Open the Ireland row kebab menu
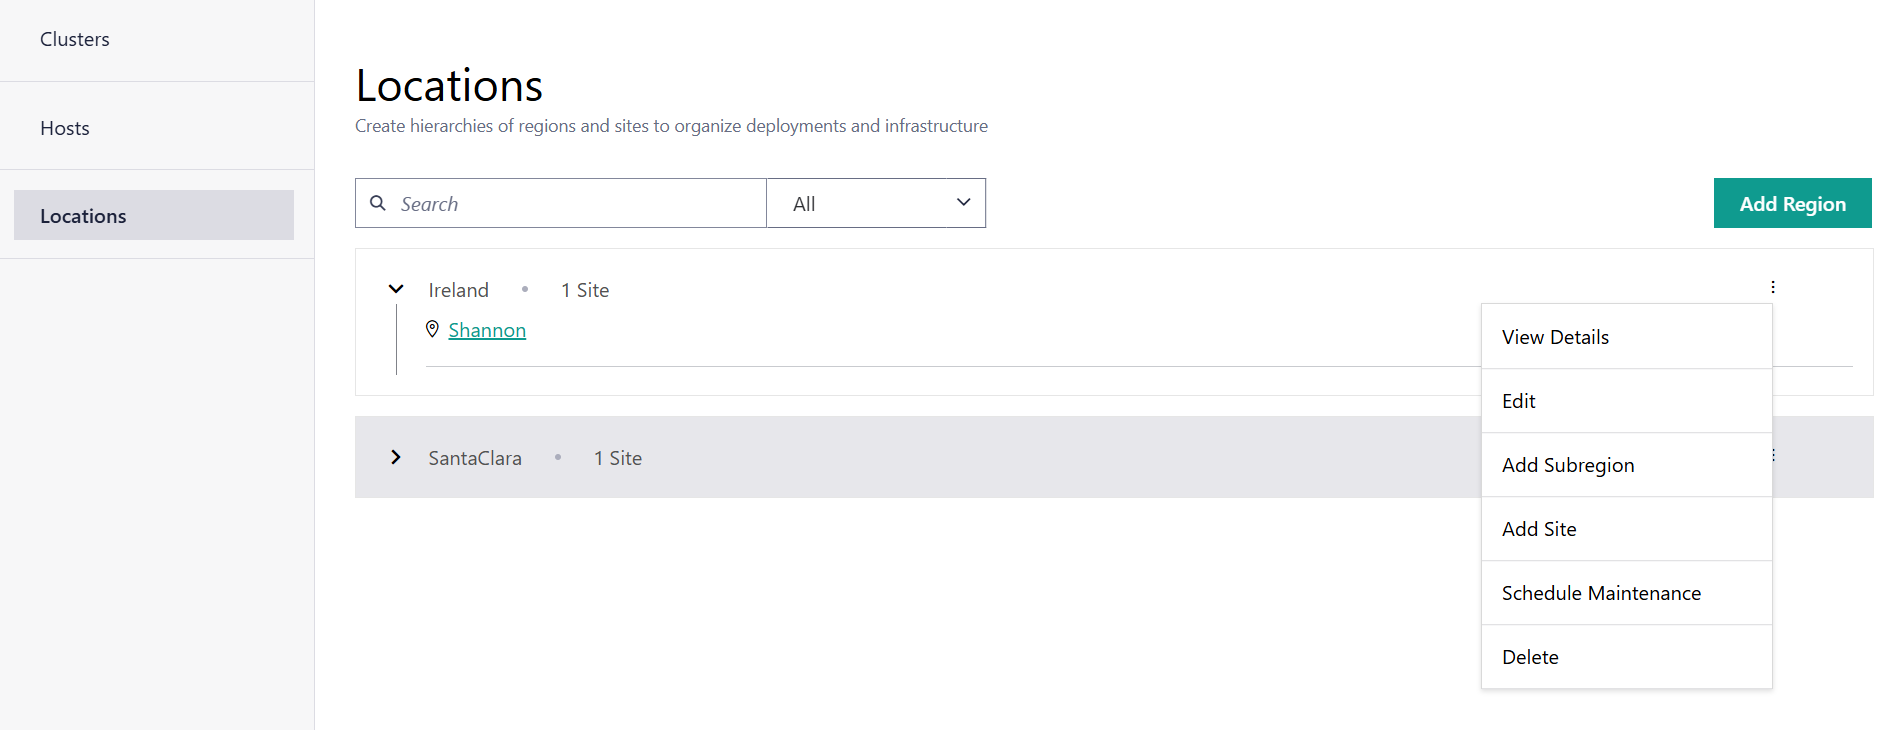The image size is (1893, 730). click(1772, 287)
